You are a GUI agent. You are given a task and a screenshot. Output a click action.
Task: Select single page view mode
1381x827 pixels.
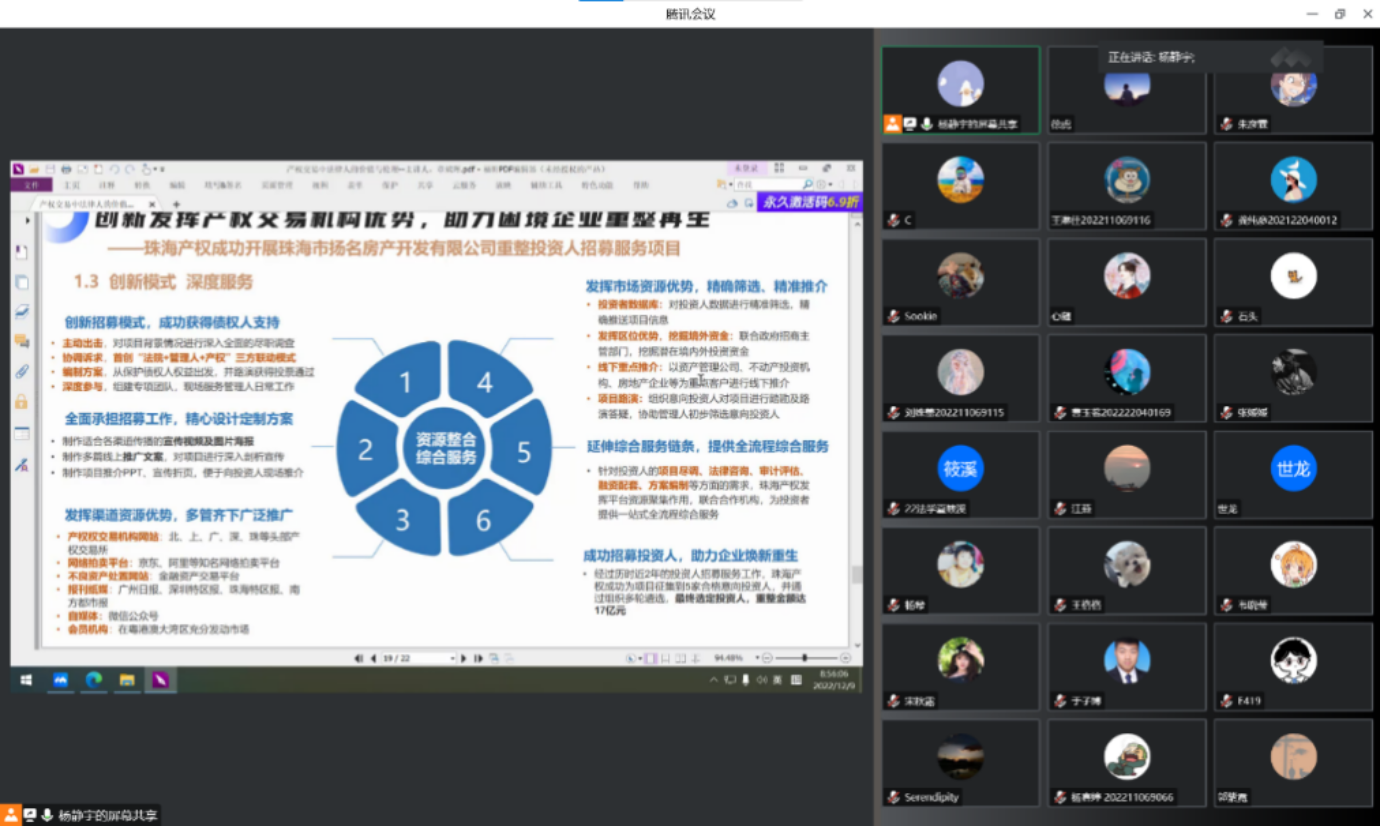click(x=650, y=658)
